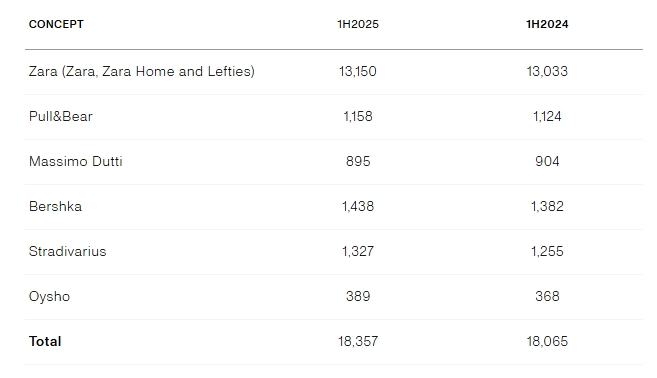The height and width of the screenshot is (378, 657).
Task: Click Pull&Bear 1H2025 value 1,158
Action: (358, 116)
